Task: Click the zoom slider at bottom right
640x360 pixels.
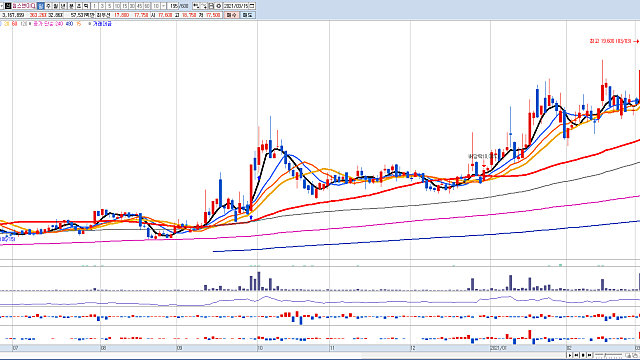Action: 609,355
